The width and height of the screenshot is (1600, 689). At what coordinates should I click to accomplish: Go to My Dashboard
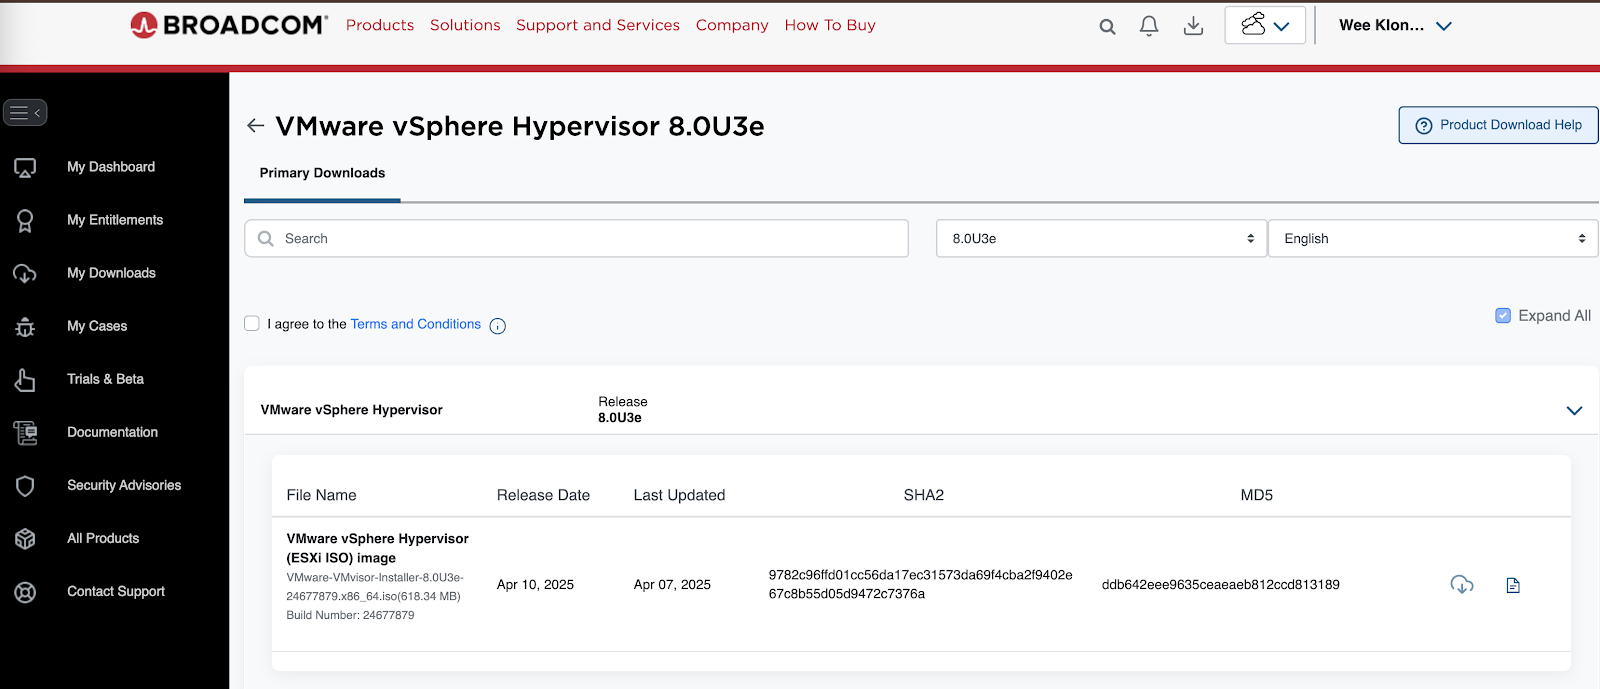(111, 167)
